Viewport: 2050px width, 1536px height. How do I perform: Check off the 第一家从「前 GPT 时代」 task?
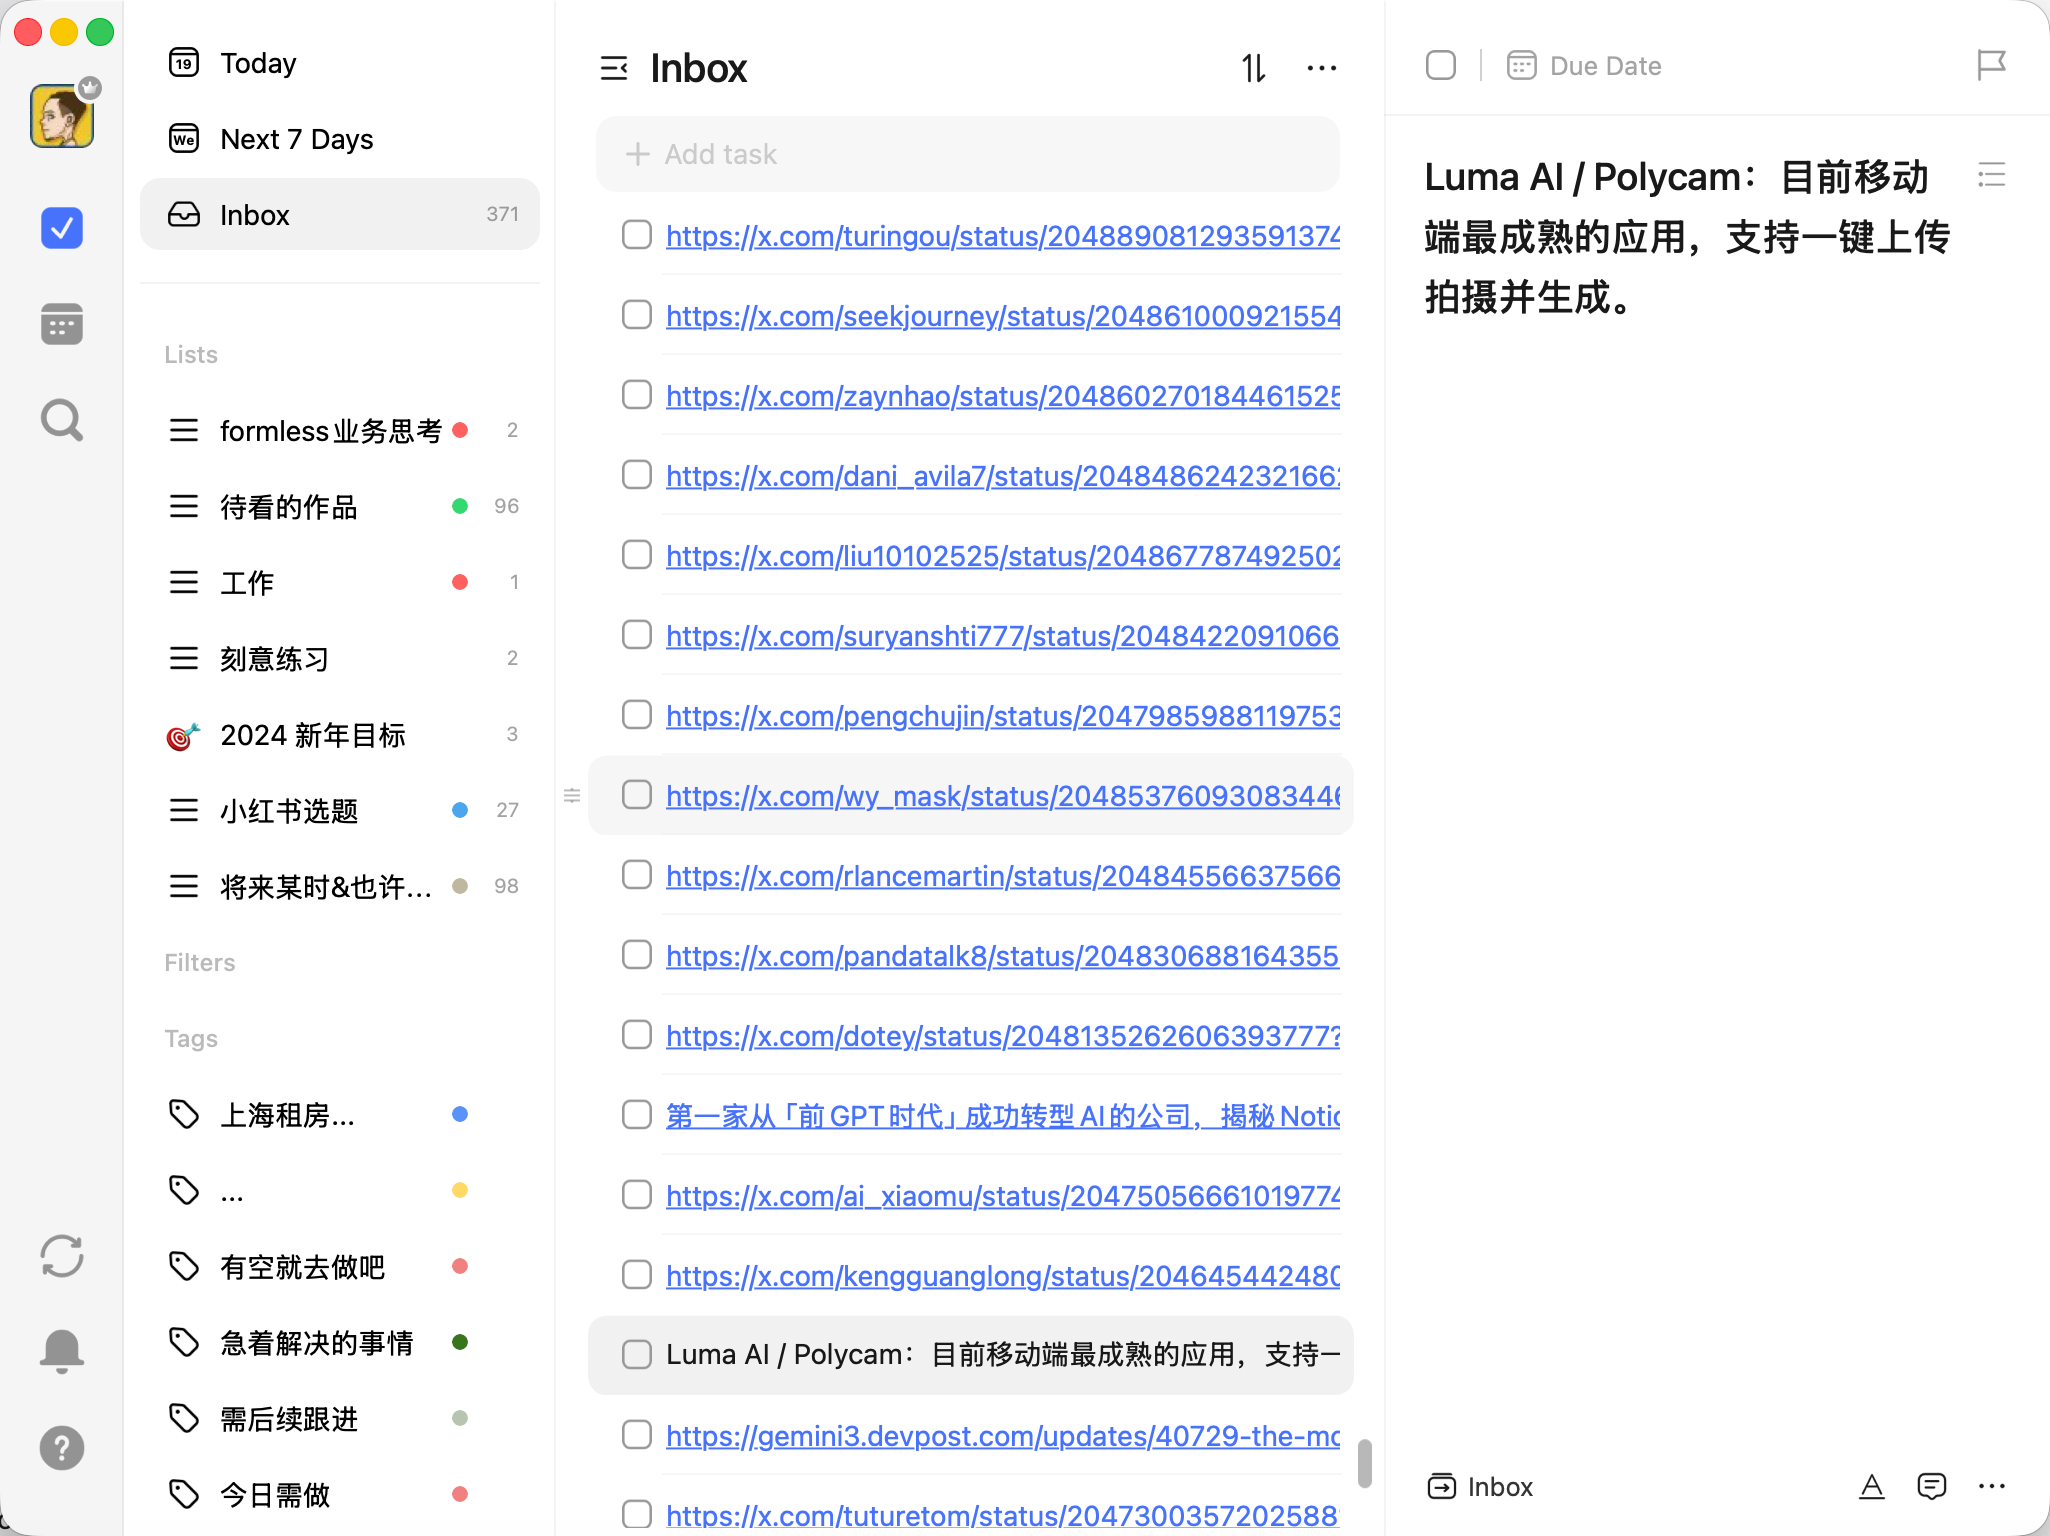coord(637,1115)
